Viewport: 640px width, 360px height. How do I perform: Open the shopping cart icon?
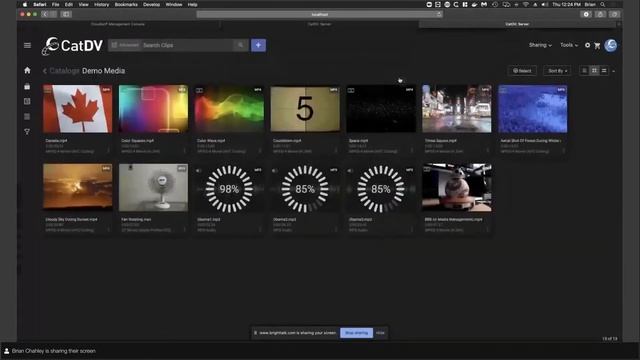click(597, 45)
